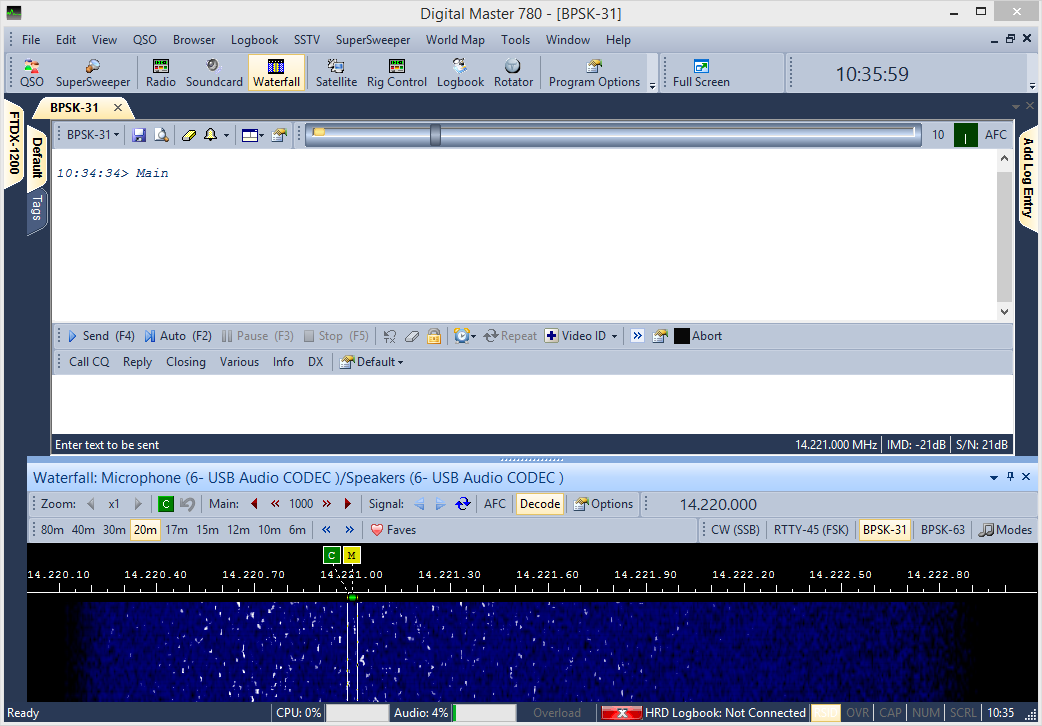Toggle the padlock lock icon
This screenshot has width=1042, height=726.
coord(434,336)
